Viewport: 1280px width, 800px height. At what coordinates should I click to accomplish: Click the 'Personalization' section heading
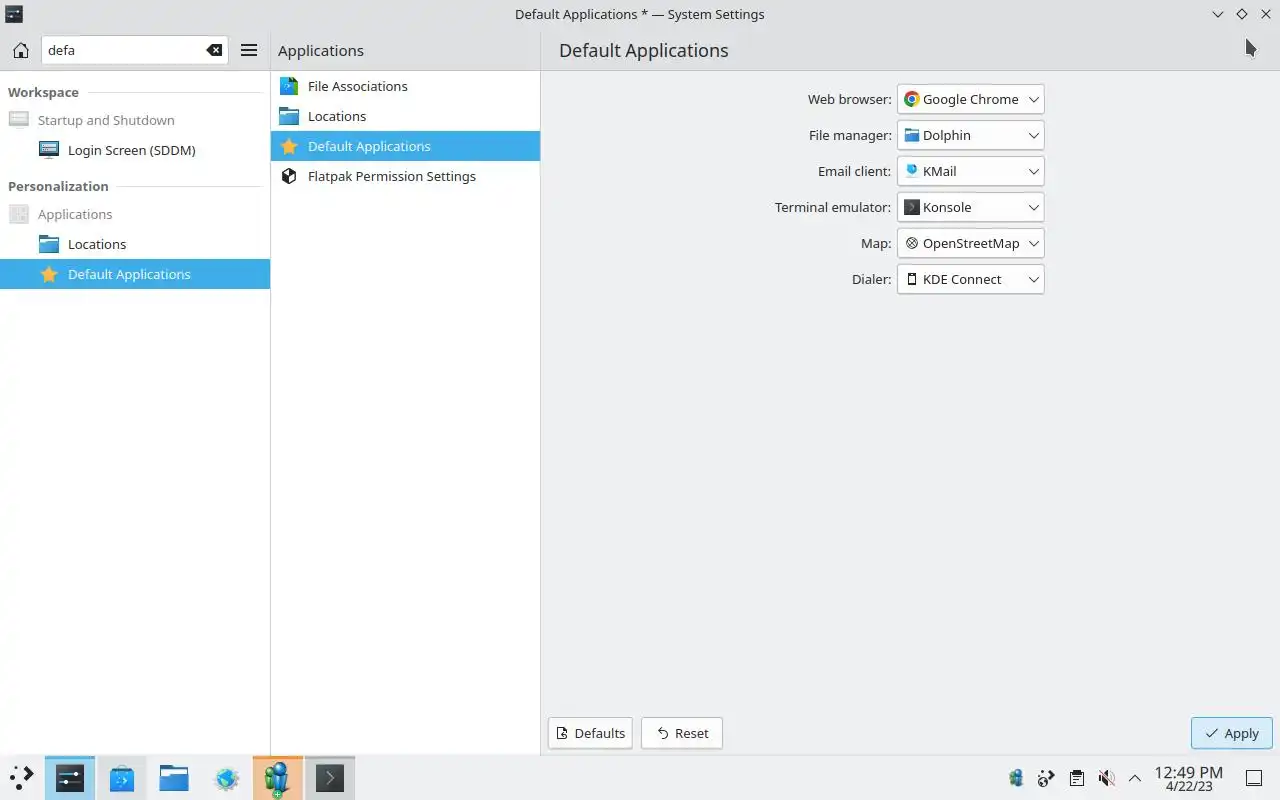tap(58, 186)
